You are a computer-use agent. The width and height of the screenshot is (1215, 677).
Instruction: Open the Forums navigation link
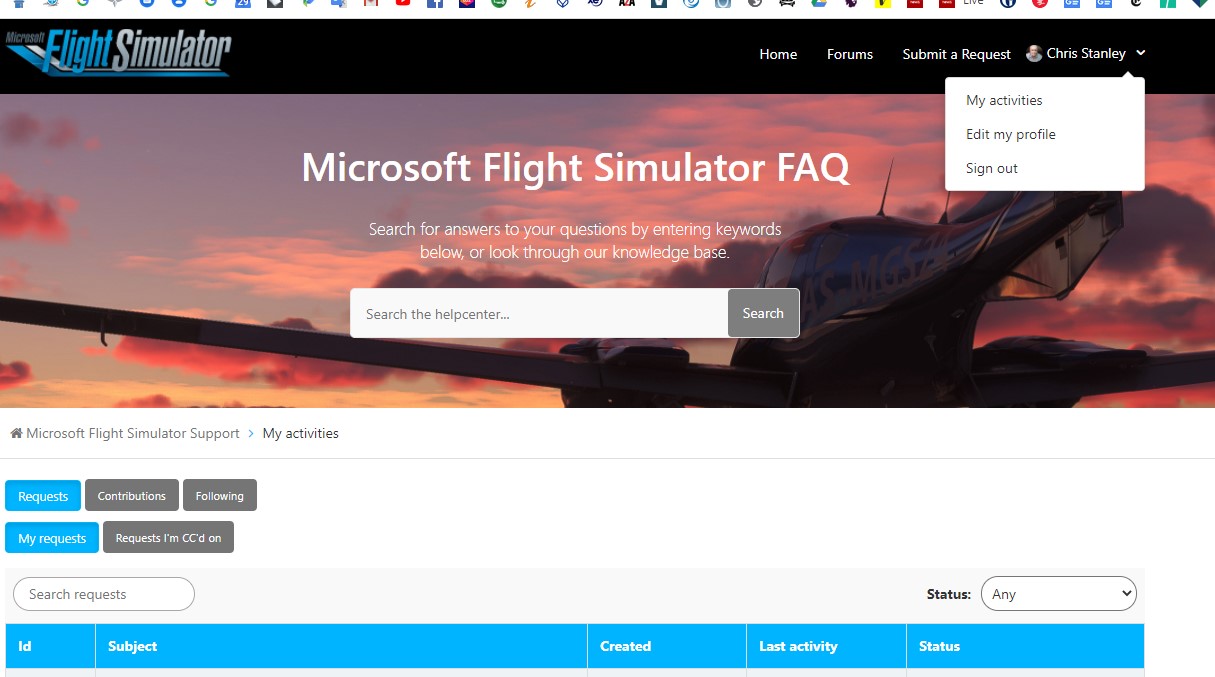coord(850,54)
